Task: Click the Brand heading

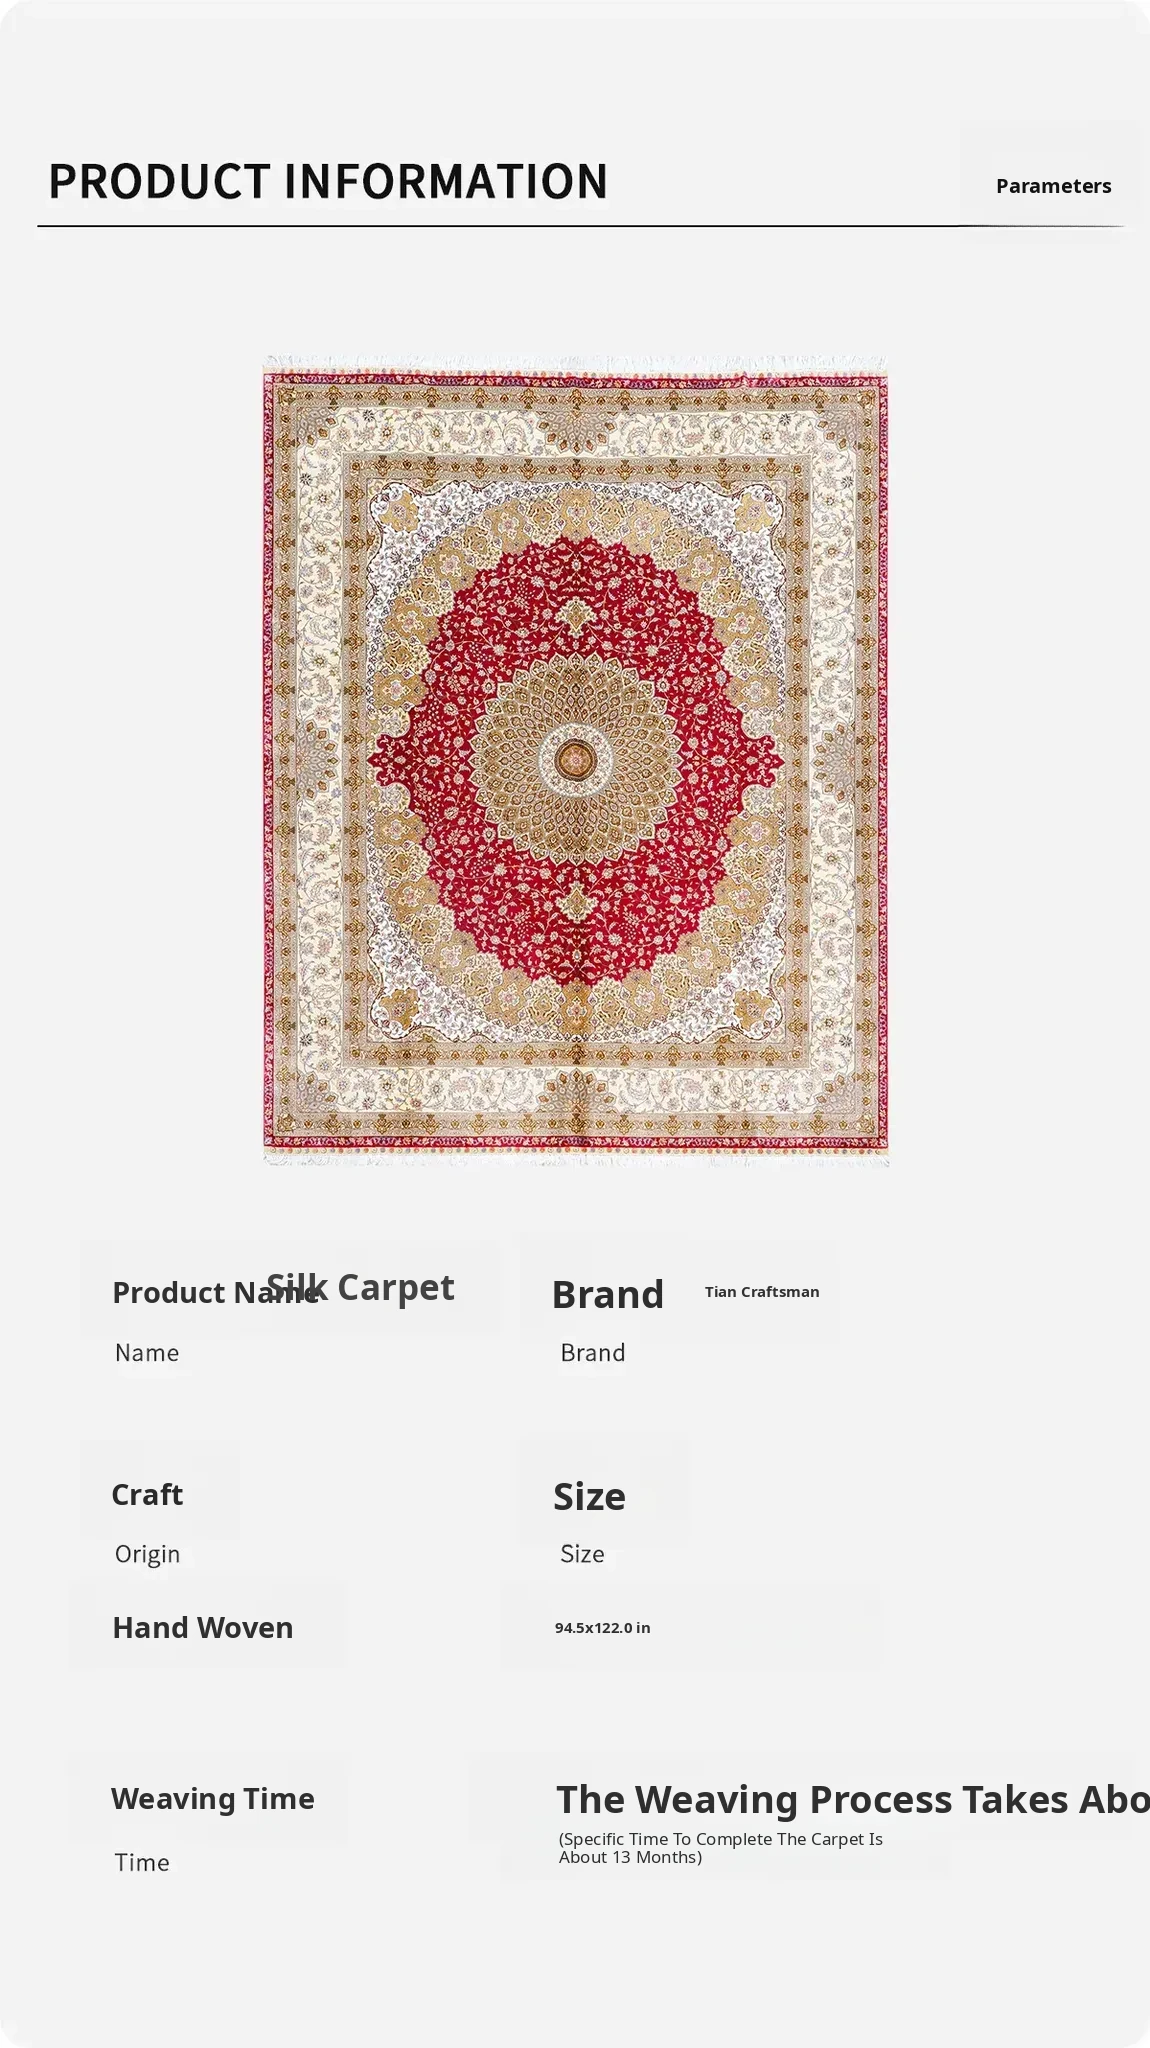Action: (608, 1294)
